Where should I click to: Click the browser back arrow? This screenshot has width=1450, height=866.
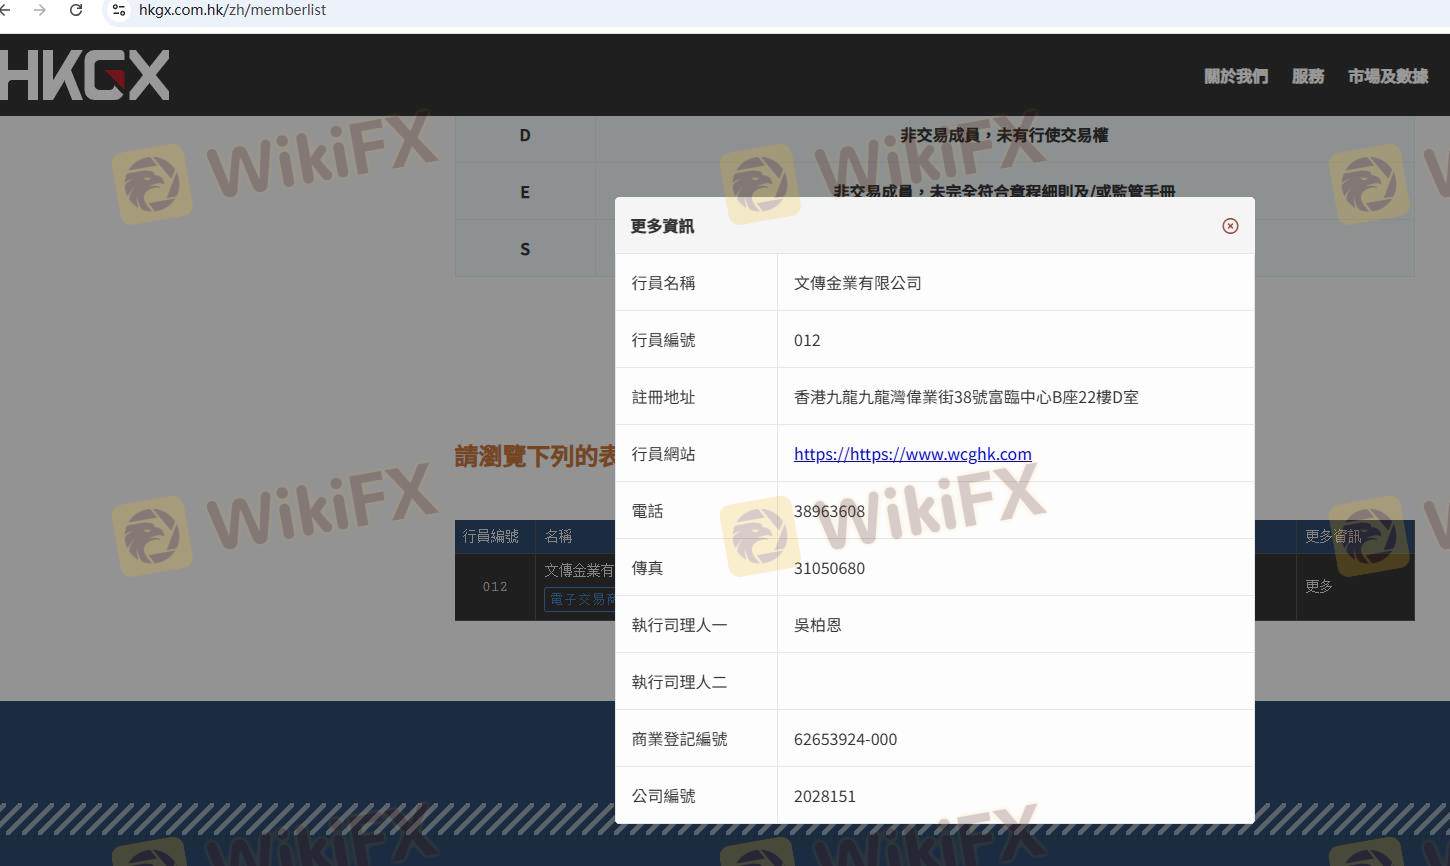pyautogui.click(x=5, y=10)
